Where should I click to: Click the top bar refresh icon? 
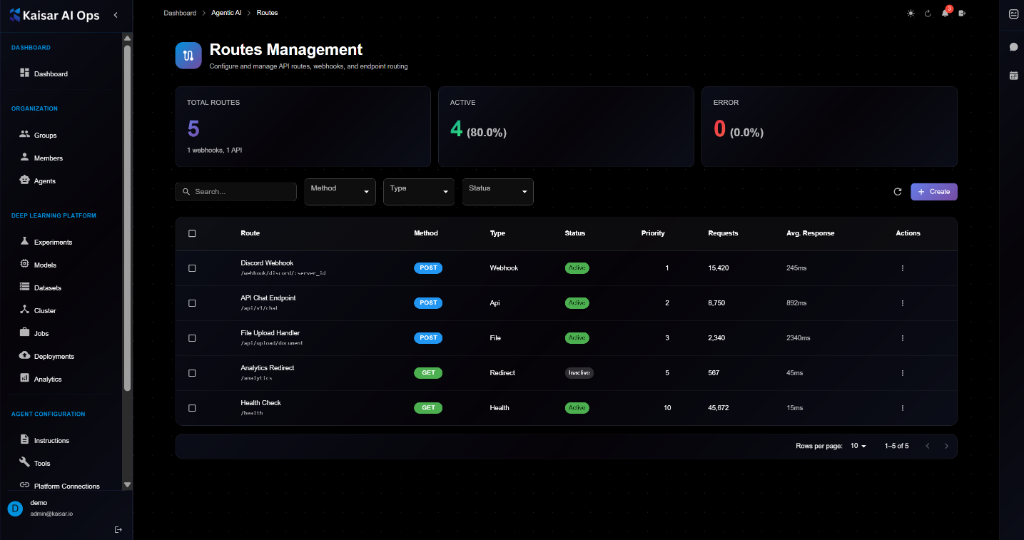click(x=927, y=13)
